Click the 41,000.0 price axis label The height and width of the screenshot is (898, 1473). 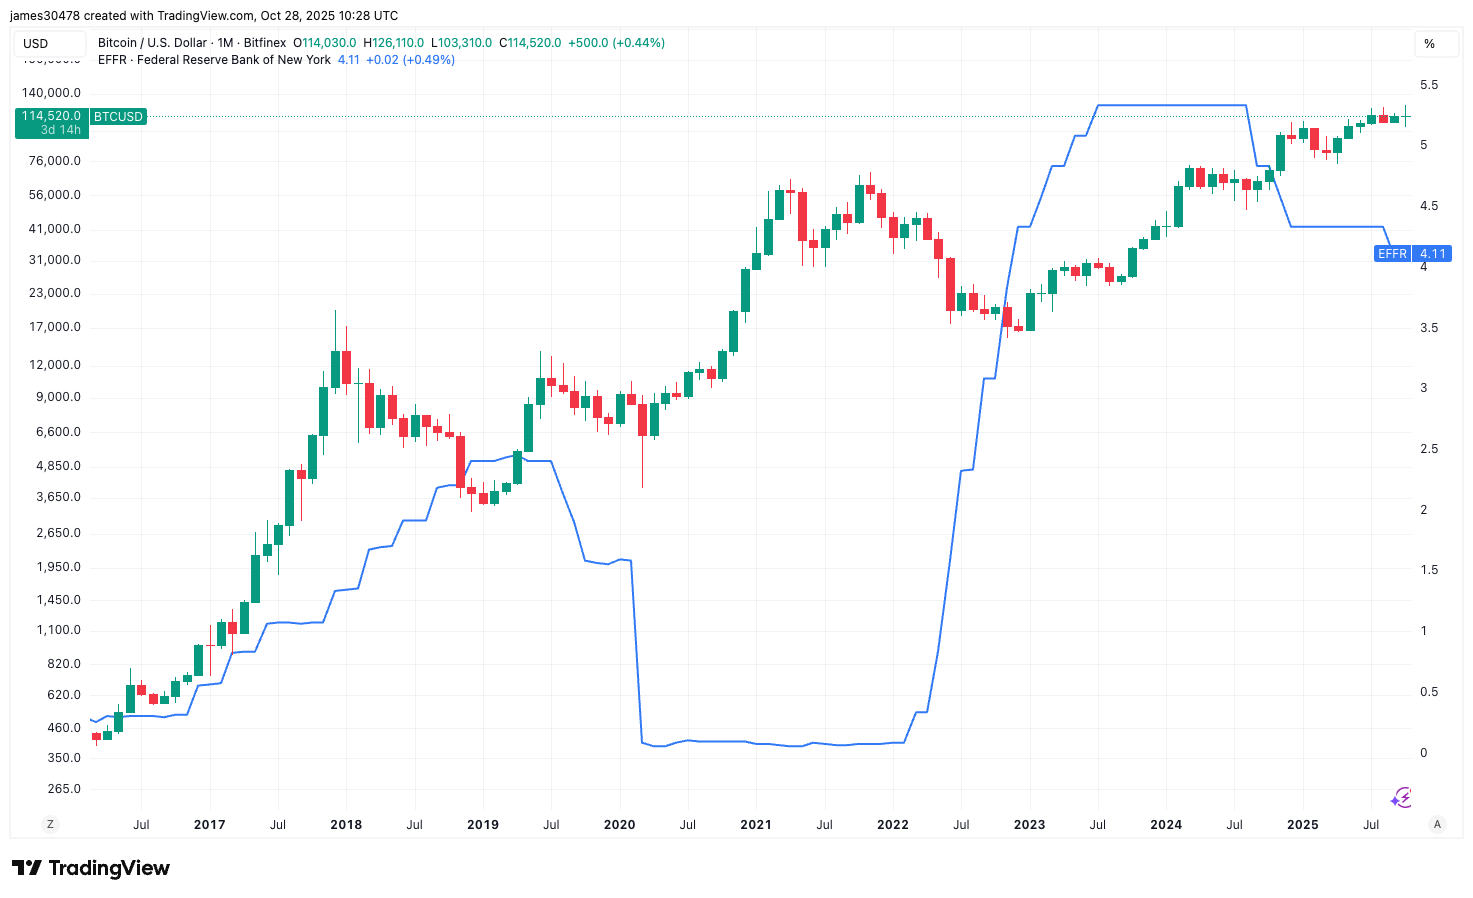point(54,229)
